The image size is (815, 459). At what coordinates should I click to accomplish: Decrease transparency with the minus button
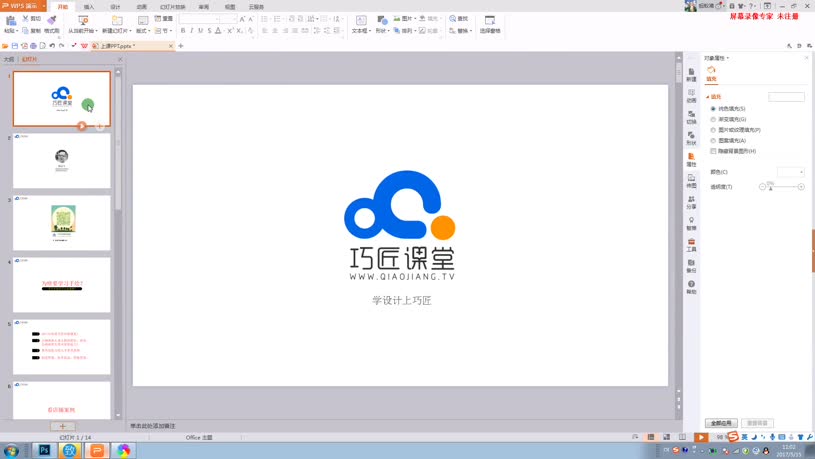[762, 187]
